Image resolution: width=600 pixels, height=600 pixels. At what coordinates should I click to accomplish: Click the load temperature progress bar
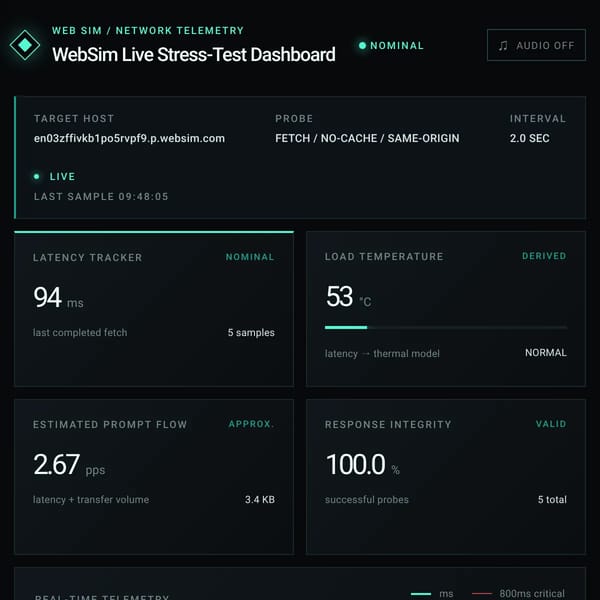(x=445, y=328)
